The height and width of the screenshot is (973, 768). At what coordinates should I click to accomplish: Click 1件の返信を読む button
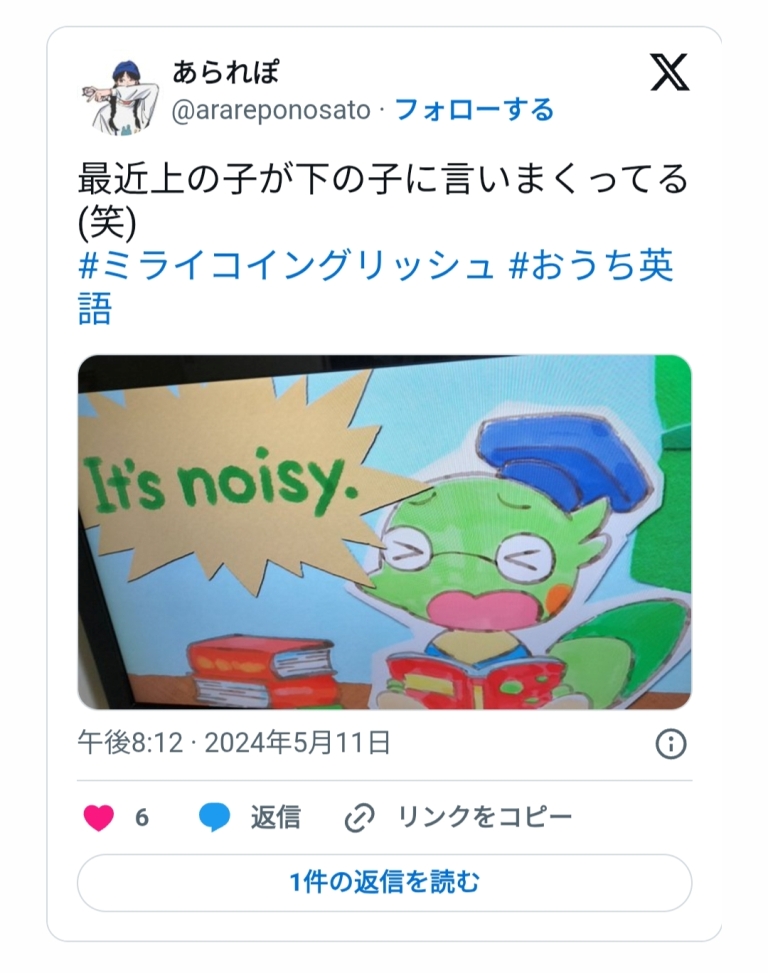click(384, 882)
